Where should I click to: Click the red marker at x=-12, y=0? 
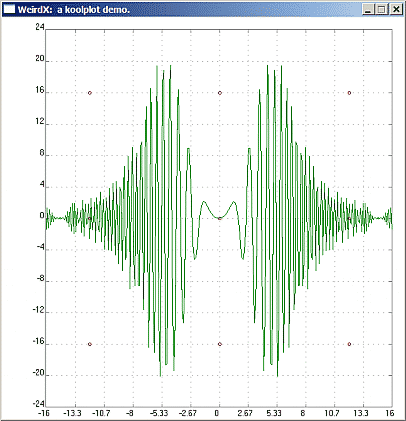(x=90, y=219)
